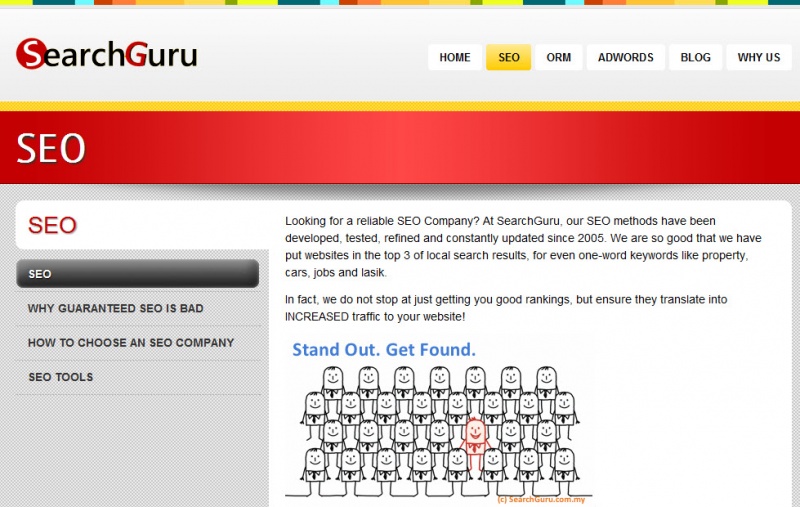Image resolution: width=800 pixels, height=507 pixels.
Task: Go to the HOME nav item
Action: 455,57
